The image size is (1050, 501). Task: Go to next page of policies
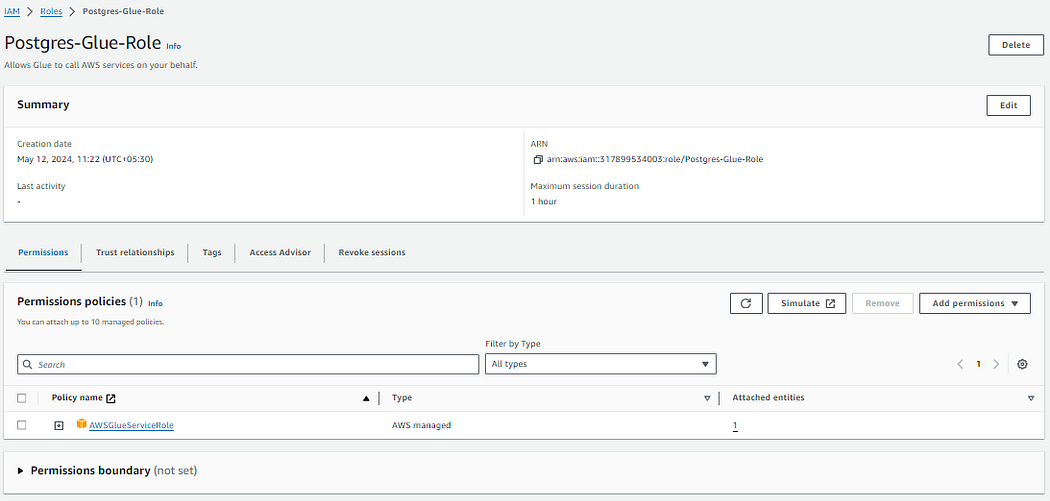coord(996,364)
